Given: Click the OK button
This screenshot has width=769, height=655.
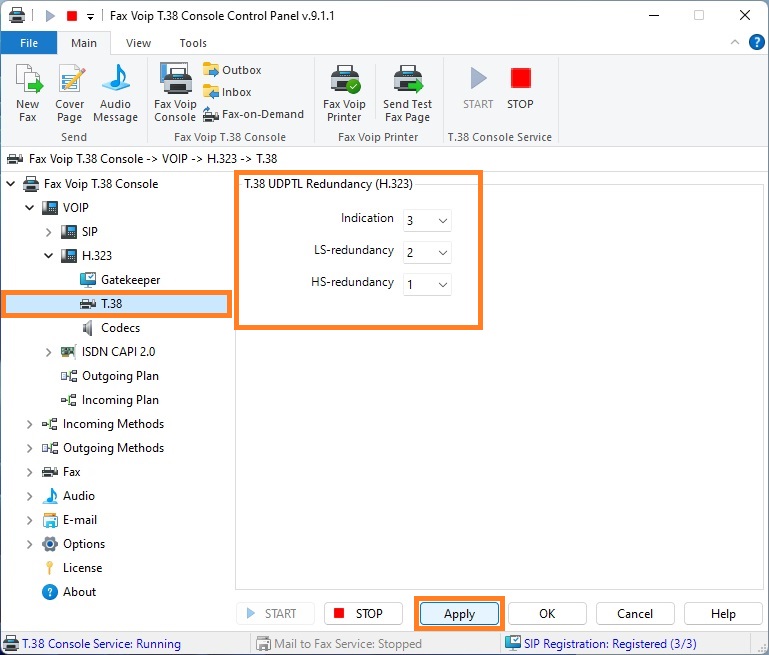Looking at the screenshot, I should (547, 613).
